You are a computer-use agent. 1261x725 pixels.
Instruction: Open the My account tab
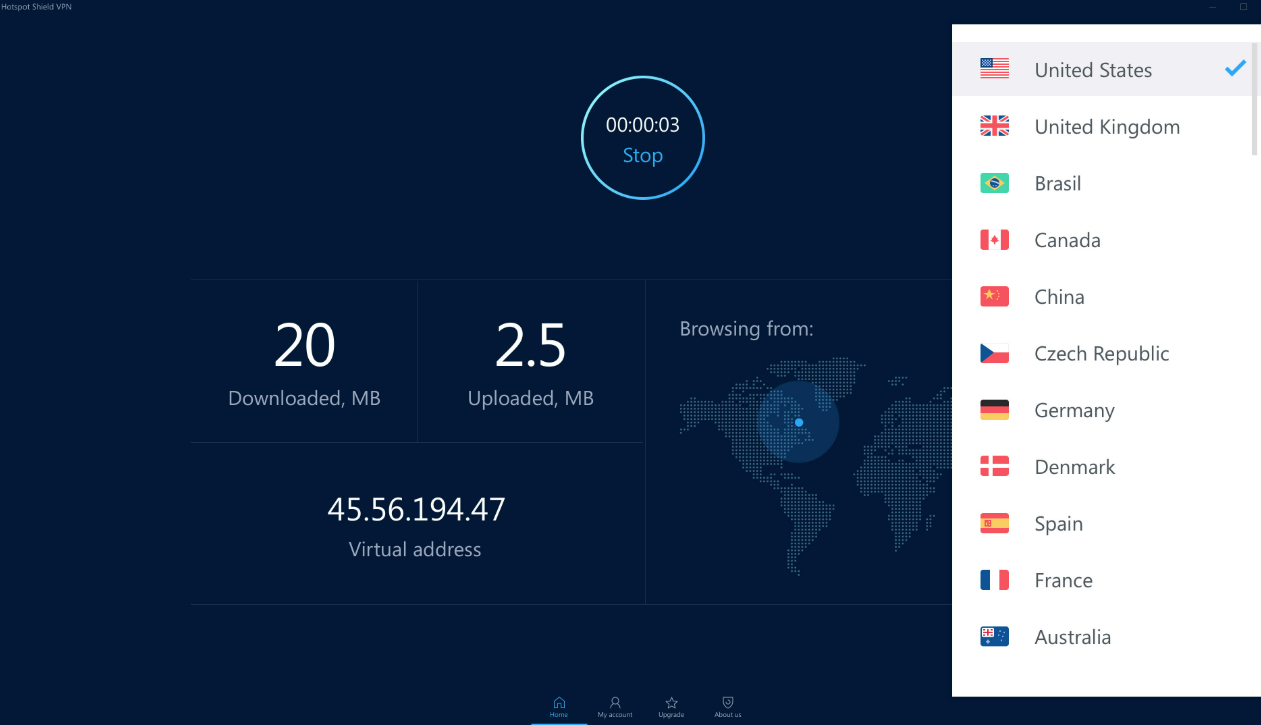615,703
